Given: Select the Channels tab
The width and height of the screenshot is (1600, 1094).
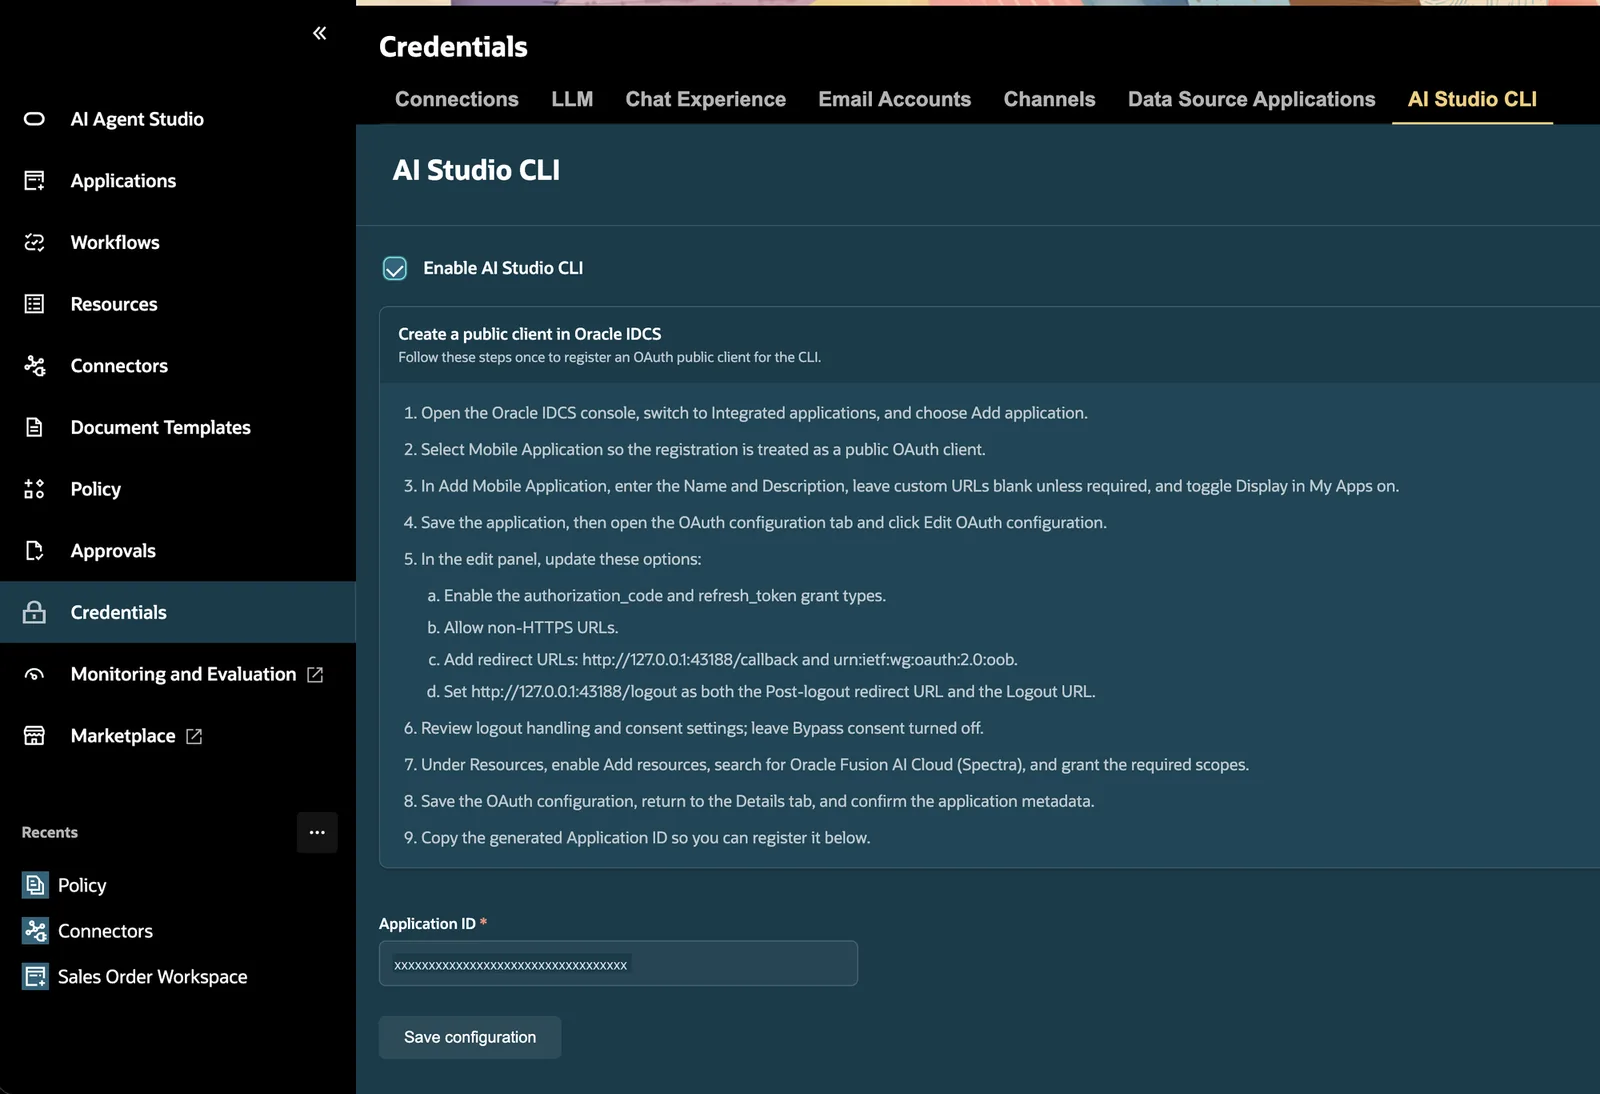Looking at the screenshot, I should [1050, 99].
